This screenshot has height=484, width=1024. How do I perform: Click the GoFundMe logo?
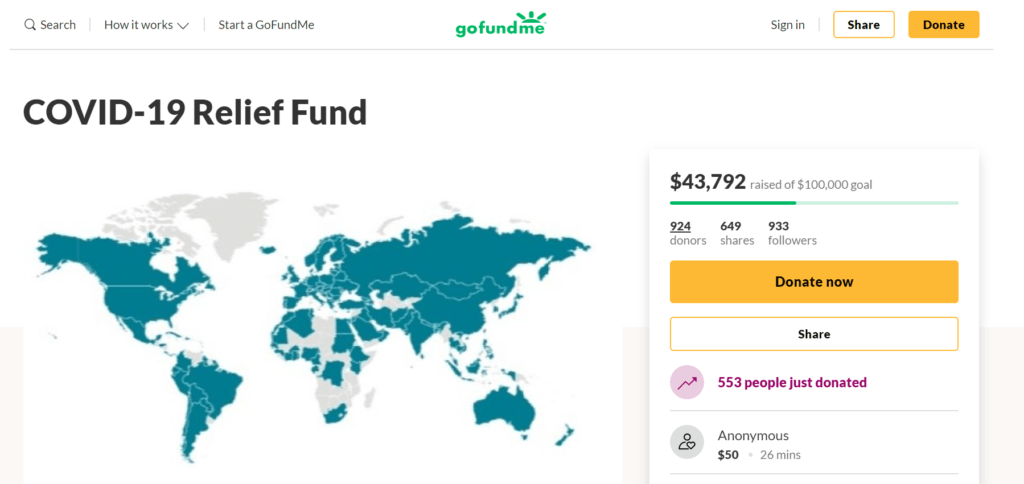501,24
